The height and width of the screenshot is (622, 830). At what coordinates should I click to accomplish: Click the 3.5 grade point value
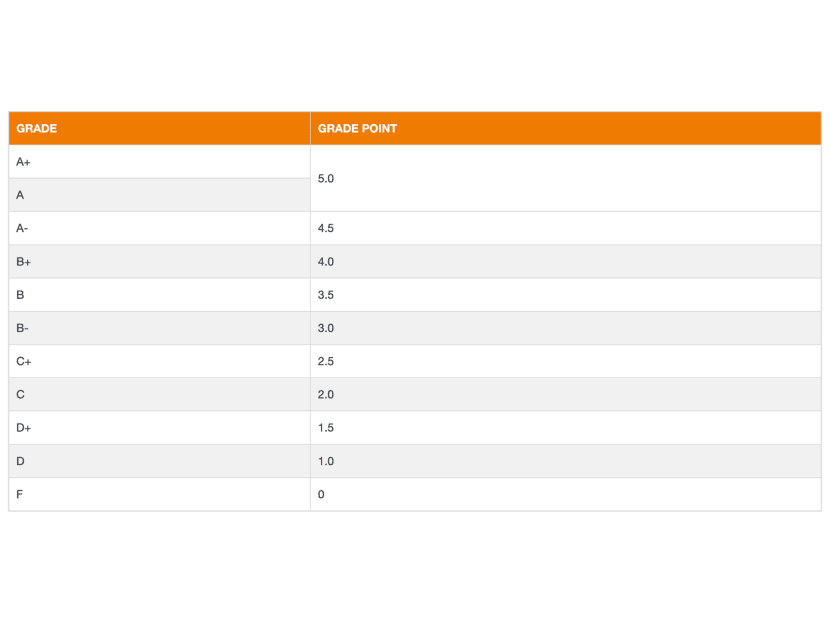pyautogui.click(x=326, y=295)
